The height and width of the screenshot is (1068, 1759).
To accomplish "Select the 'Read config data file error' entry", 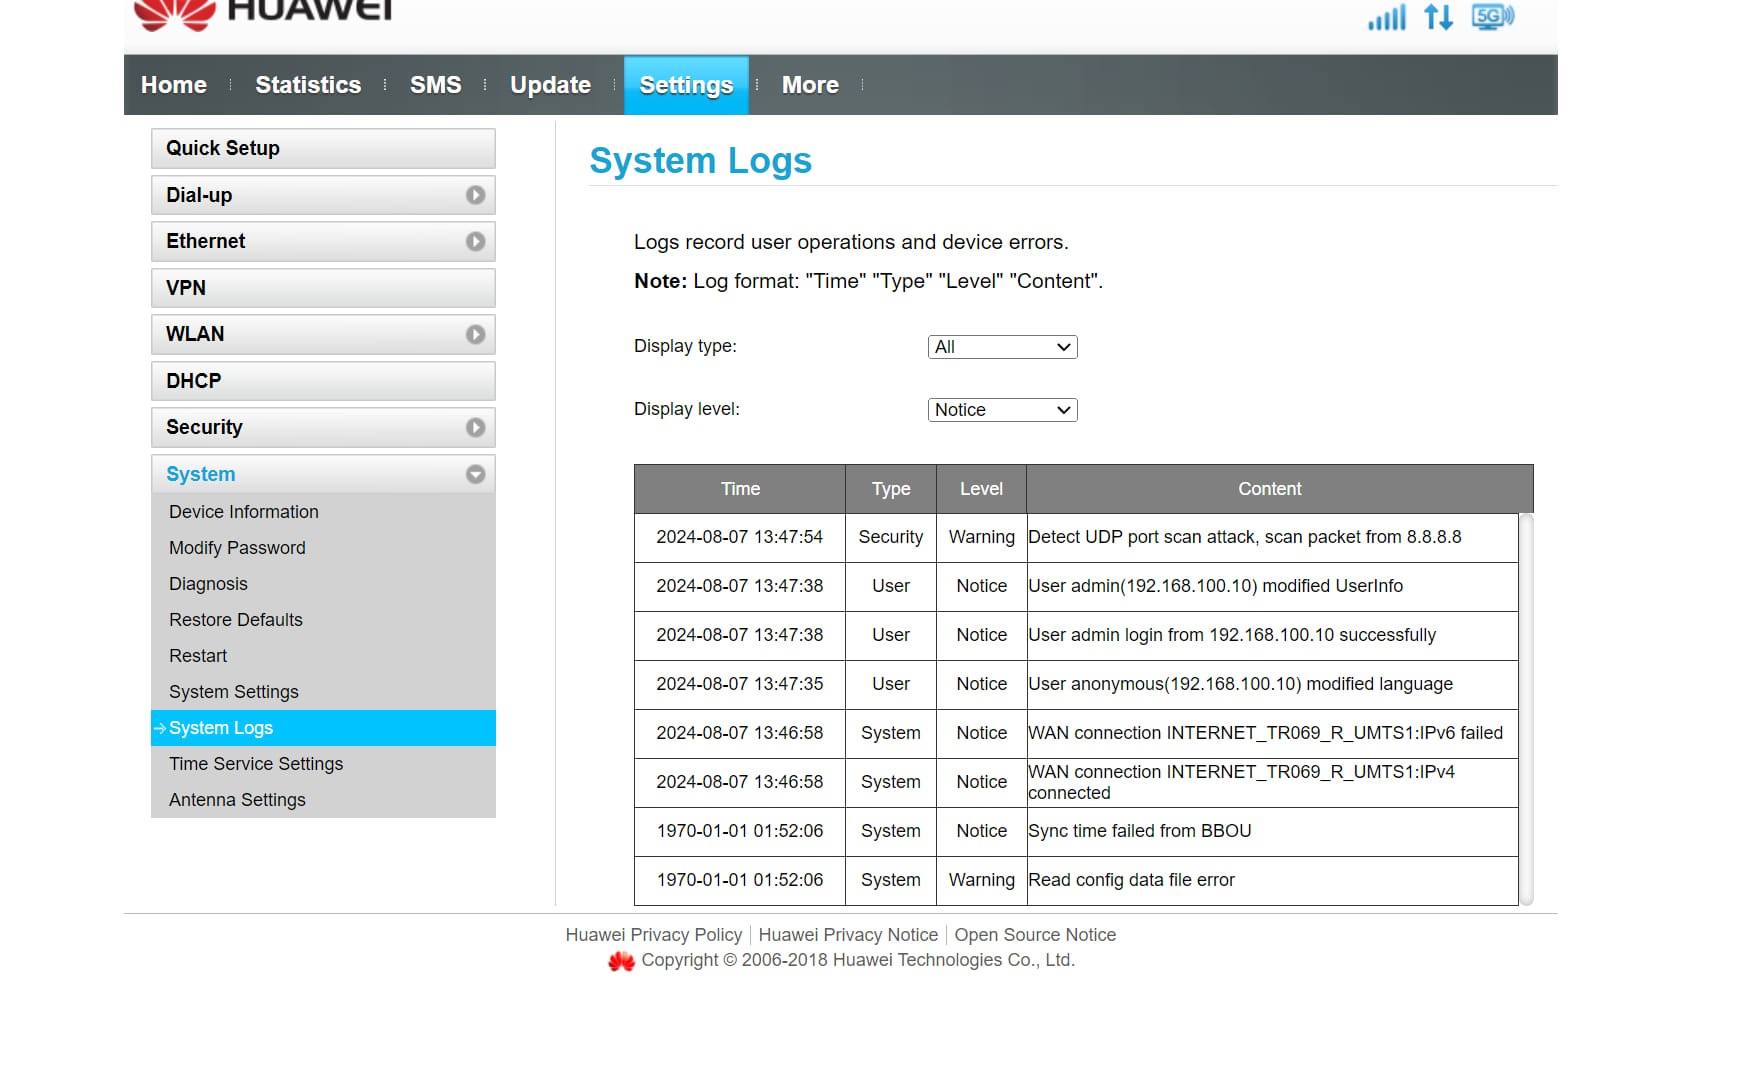I will [x=1076, y=881].
